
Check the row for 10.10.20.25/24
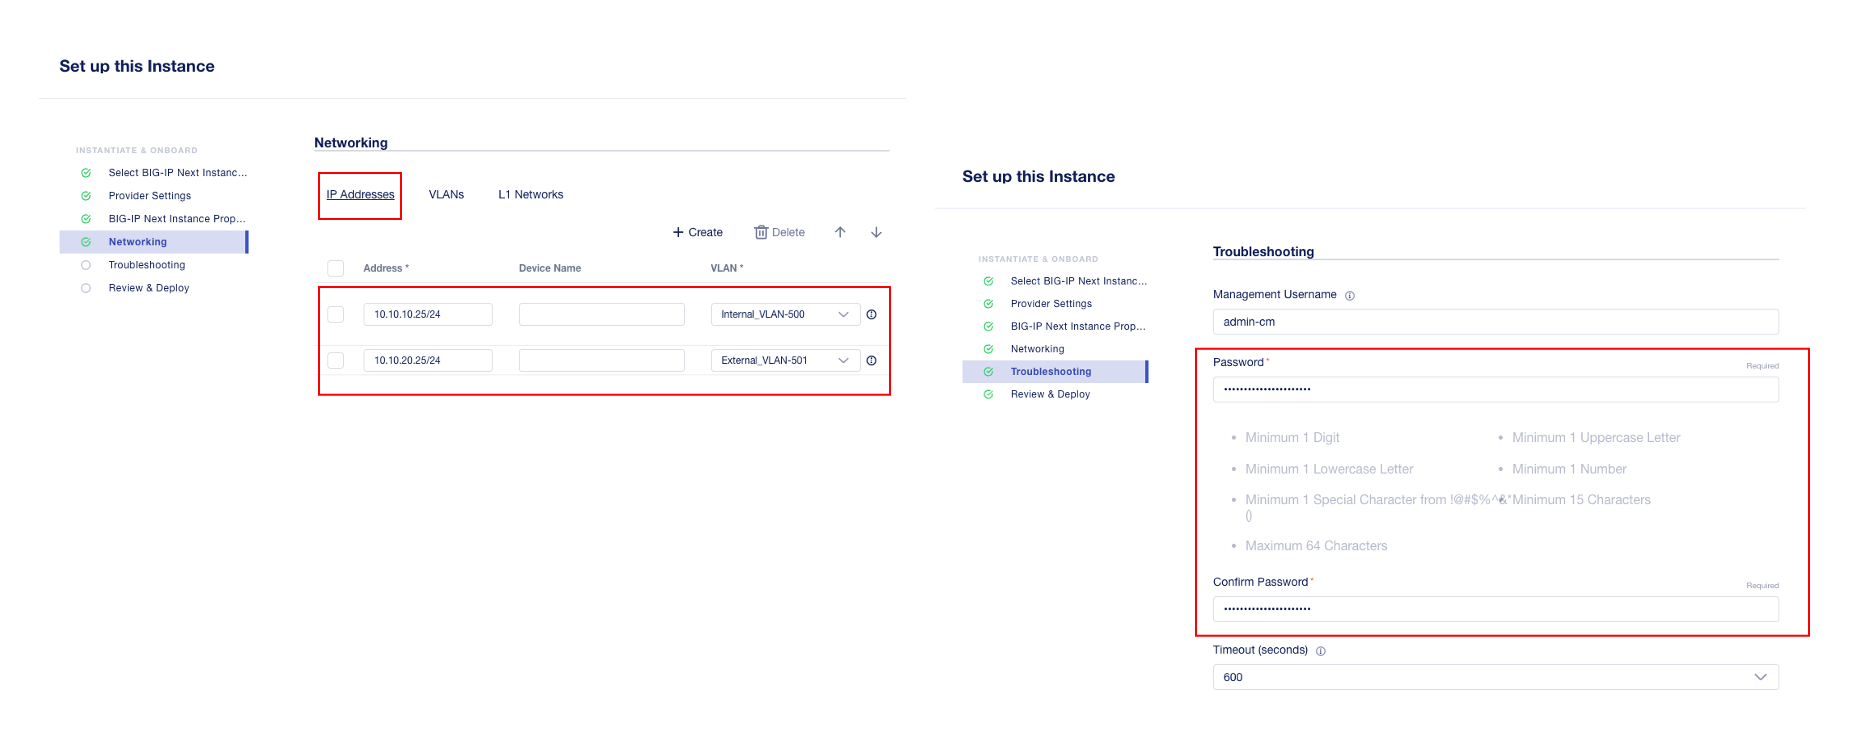(x=336, y=360)
